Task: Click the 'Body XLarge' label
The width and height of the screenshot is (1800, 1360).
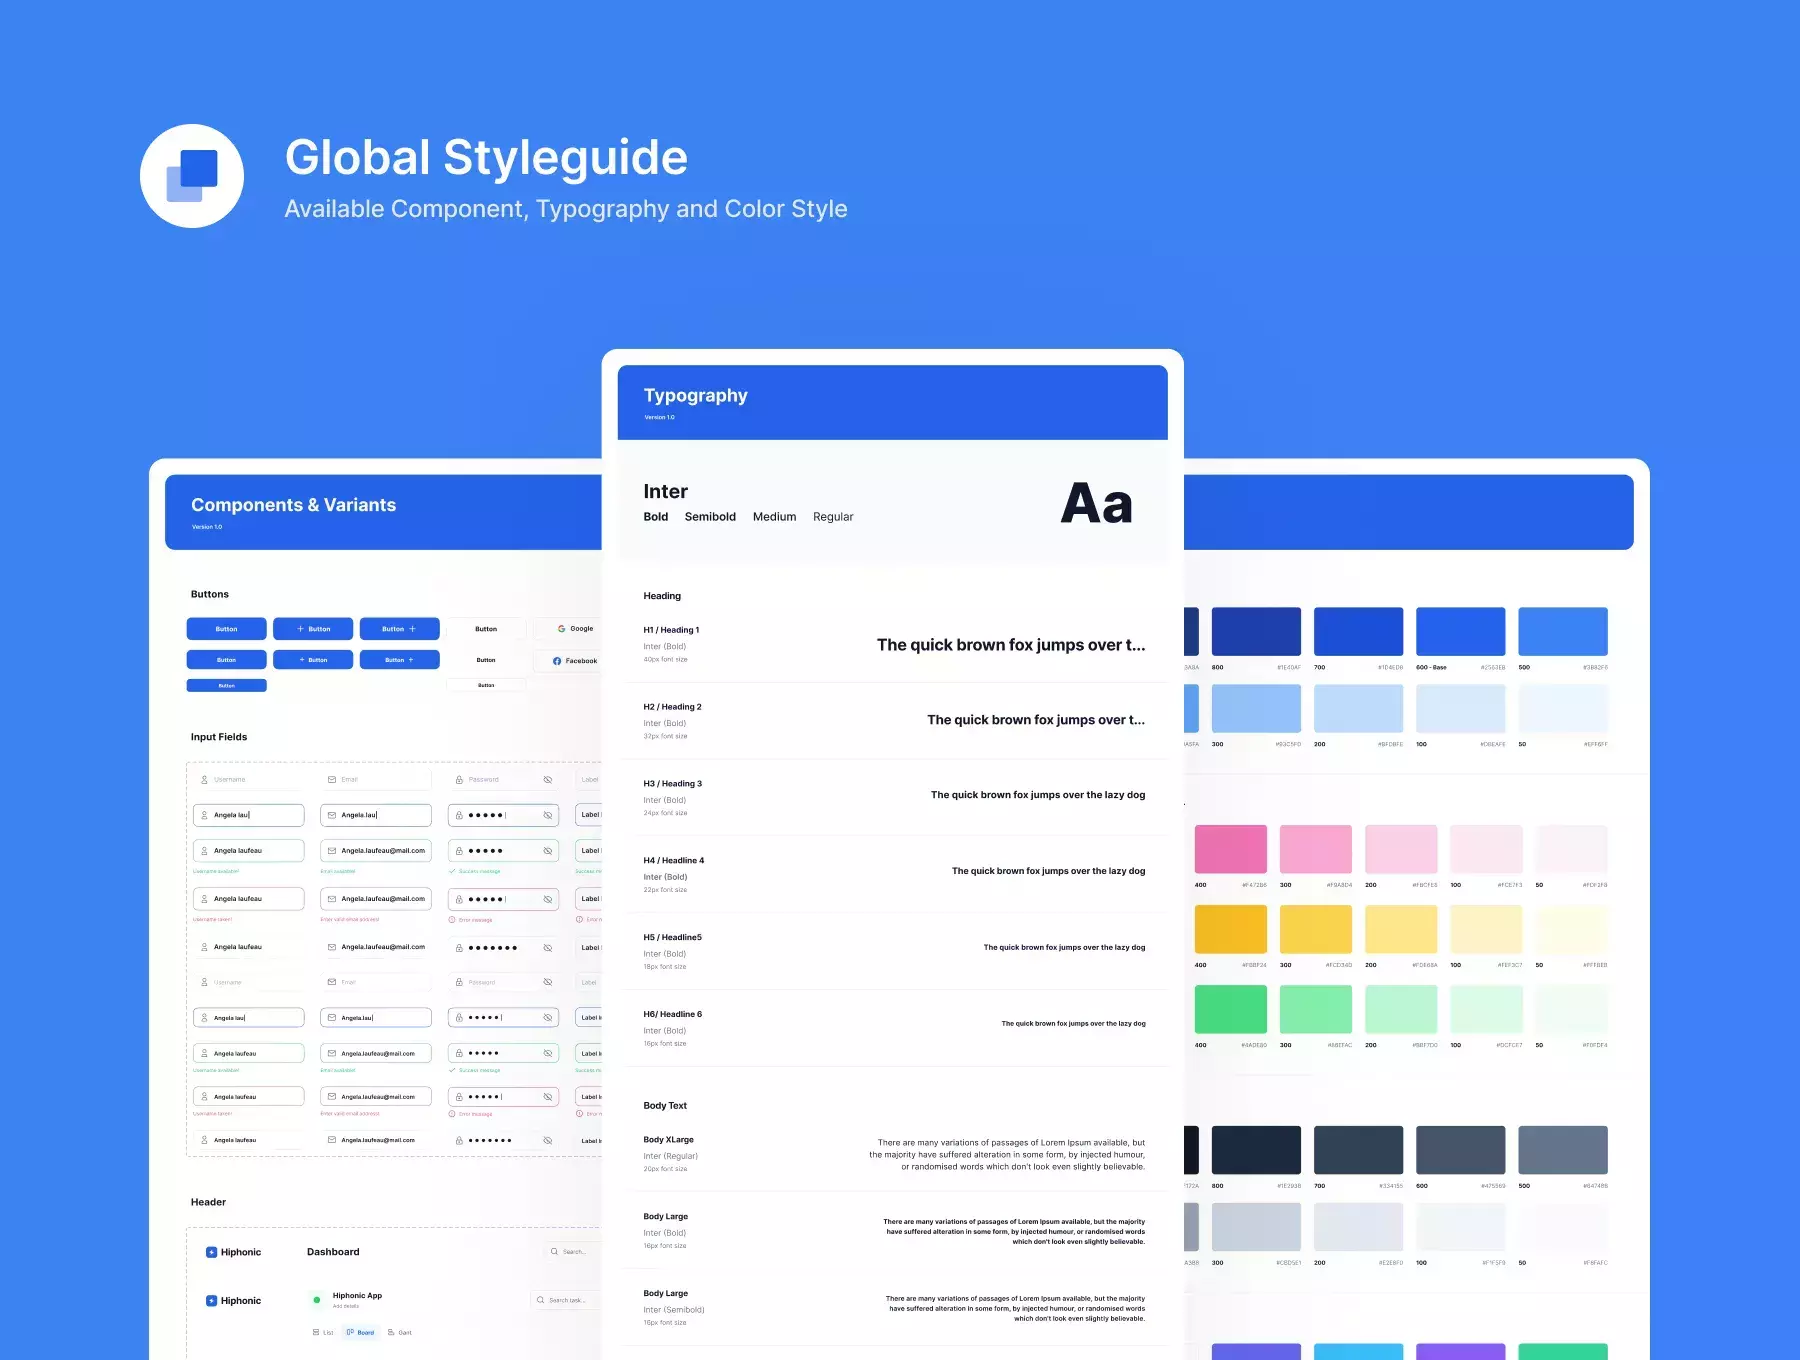Action: (668, 1140)
